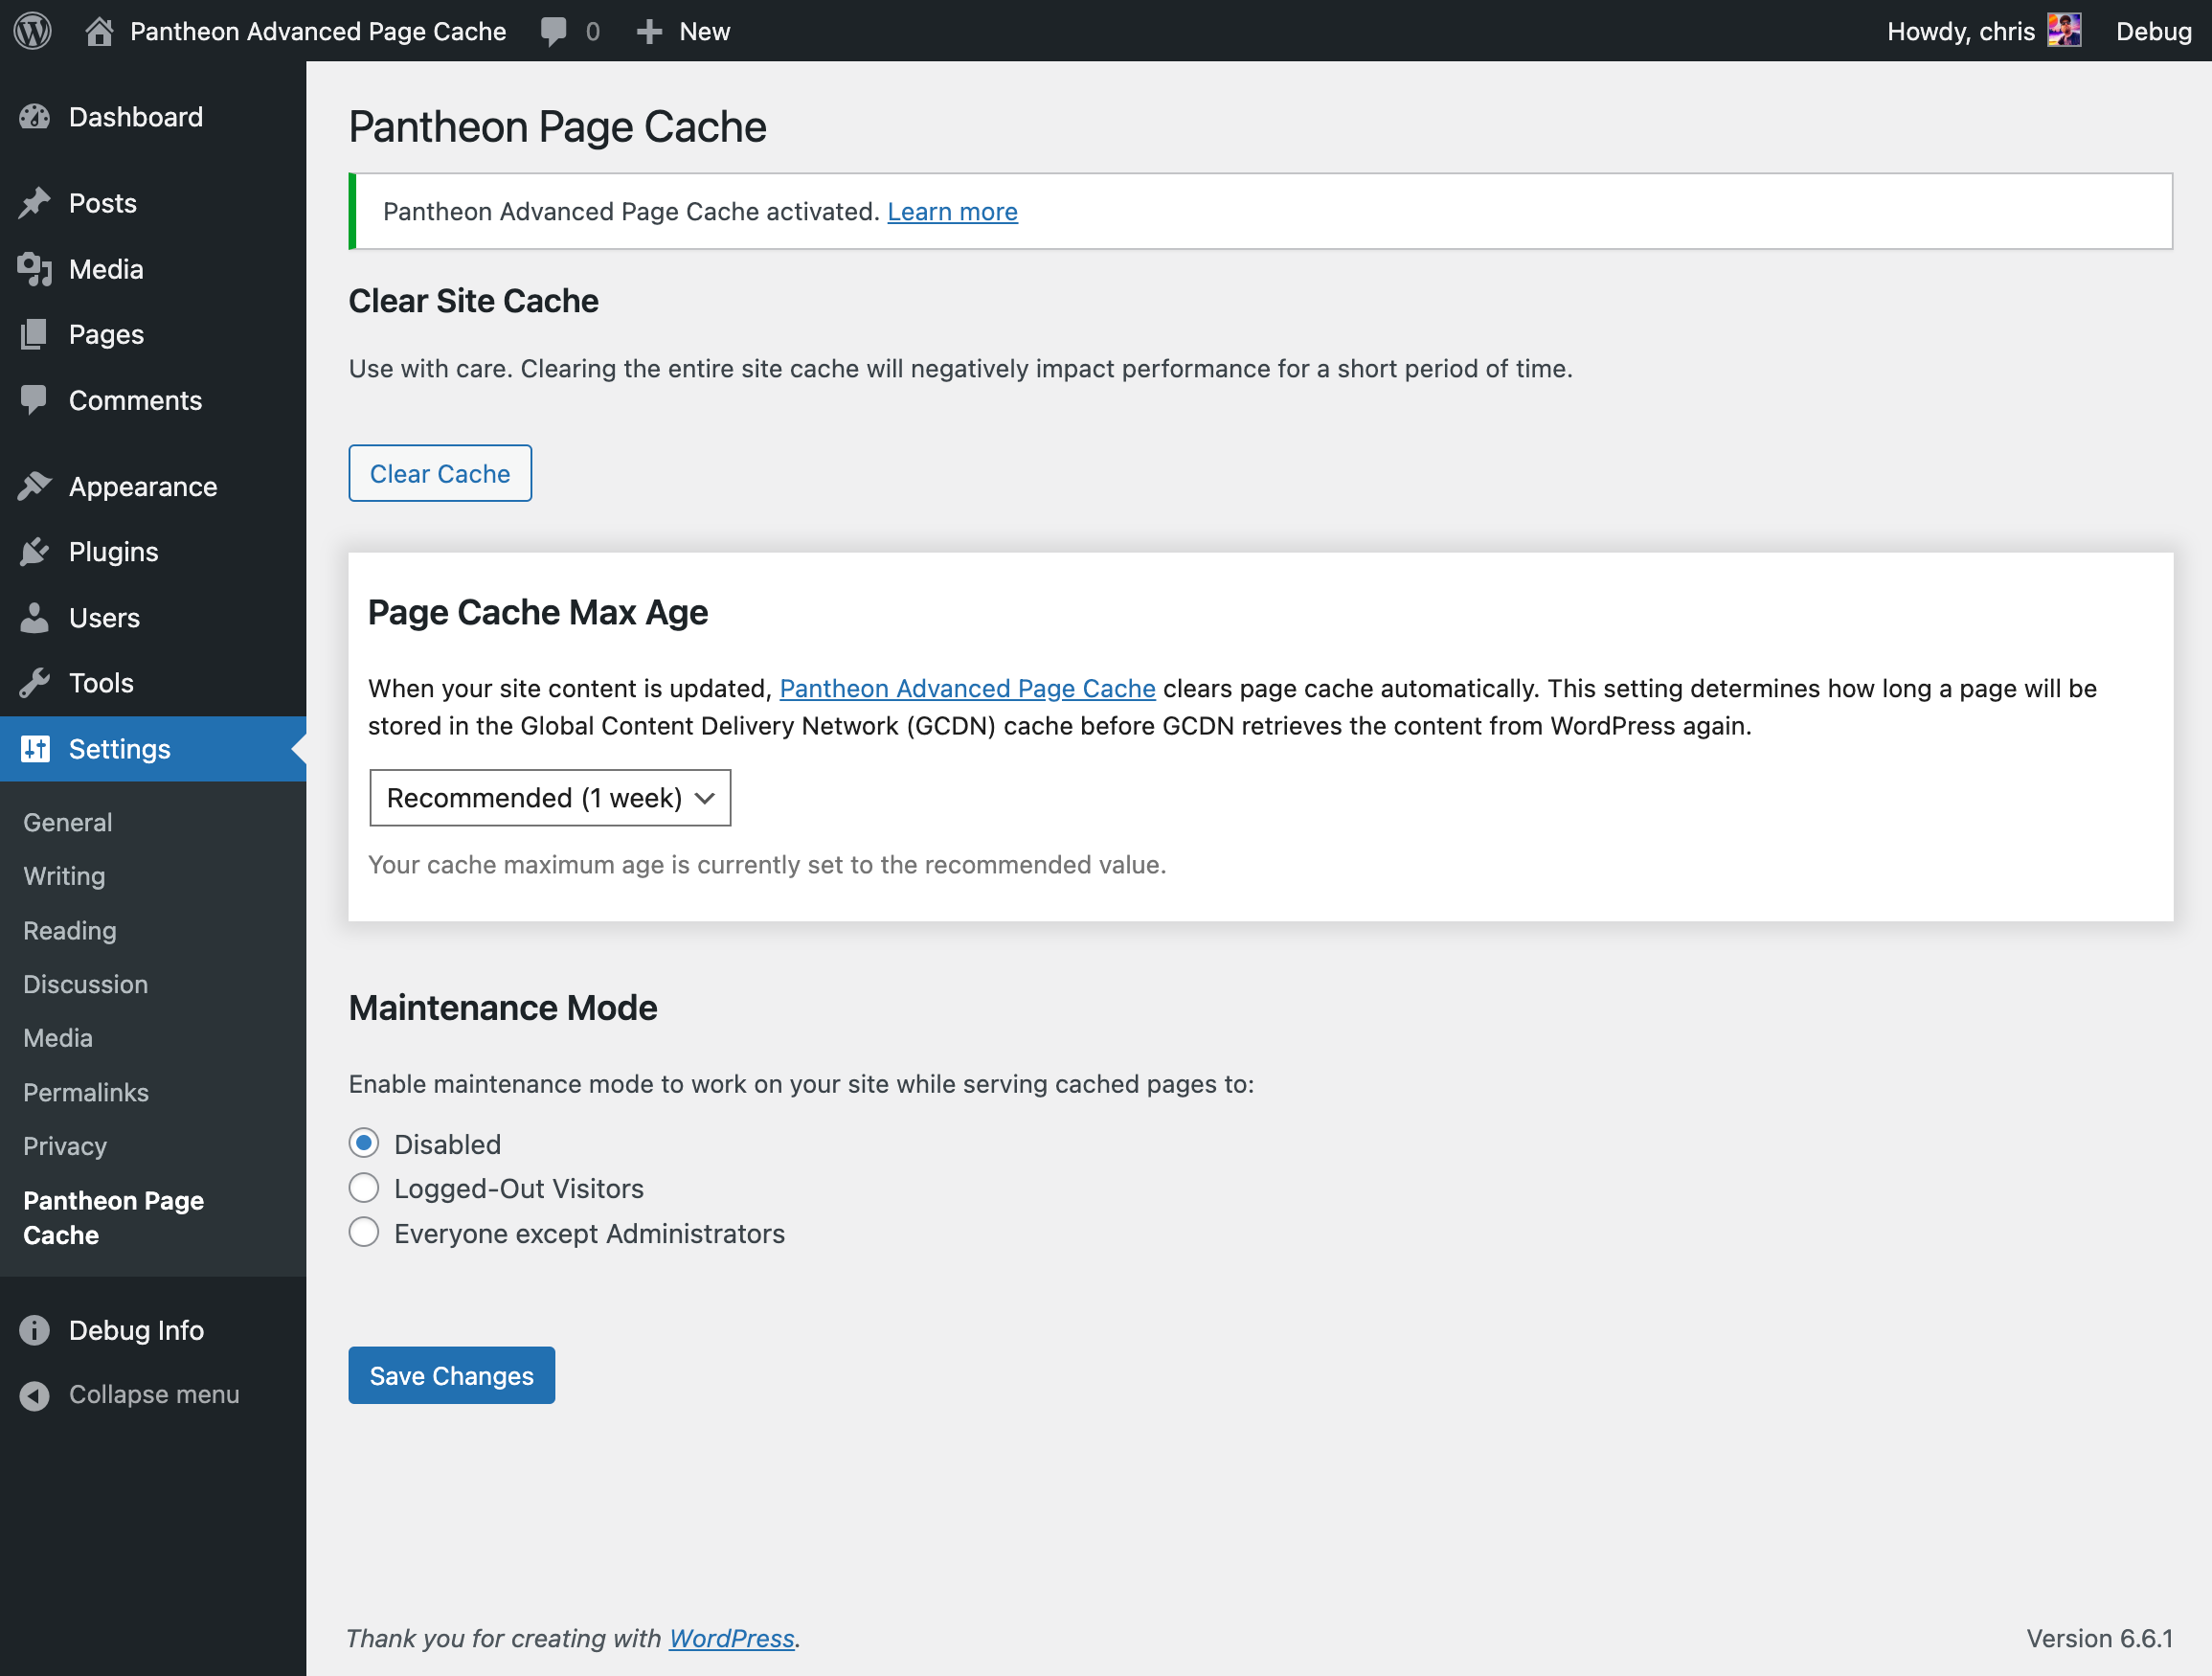
Task: Open the cache max age dropdown
Action: (x=549, y=797)
